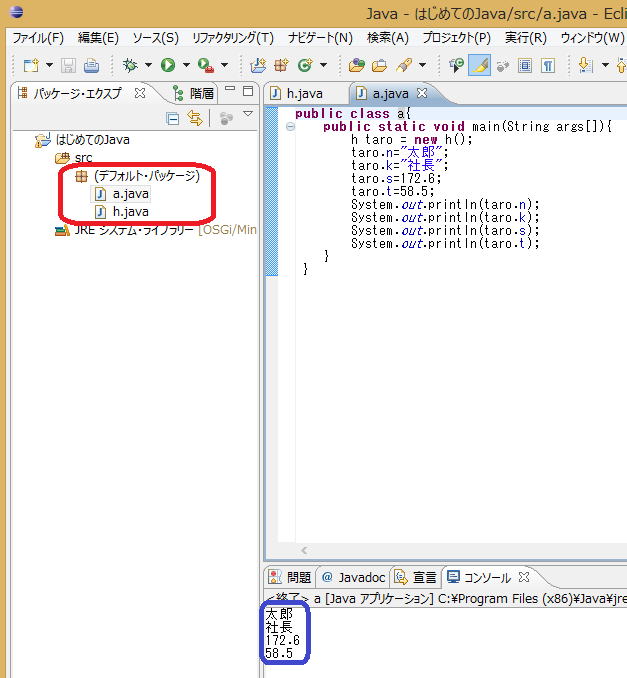Click the Link with Editor icon
Image resolution: width=627 pixels, height=678 pixels.
(195, 118)
